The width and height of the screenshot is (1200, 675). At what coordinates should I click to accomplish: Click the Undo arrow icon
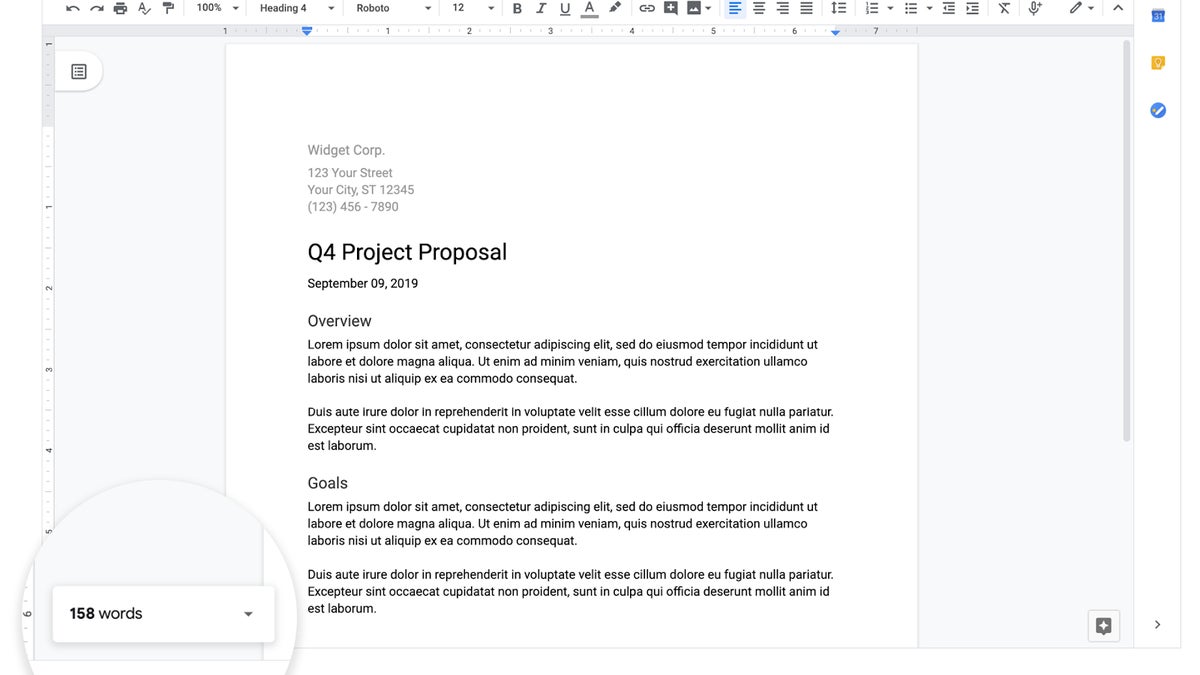coord(73,8)
